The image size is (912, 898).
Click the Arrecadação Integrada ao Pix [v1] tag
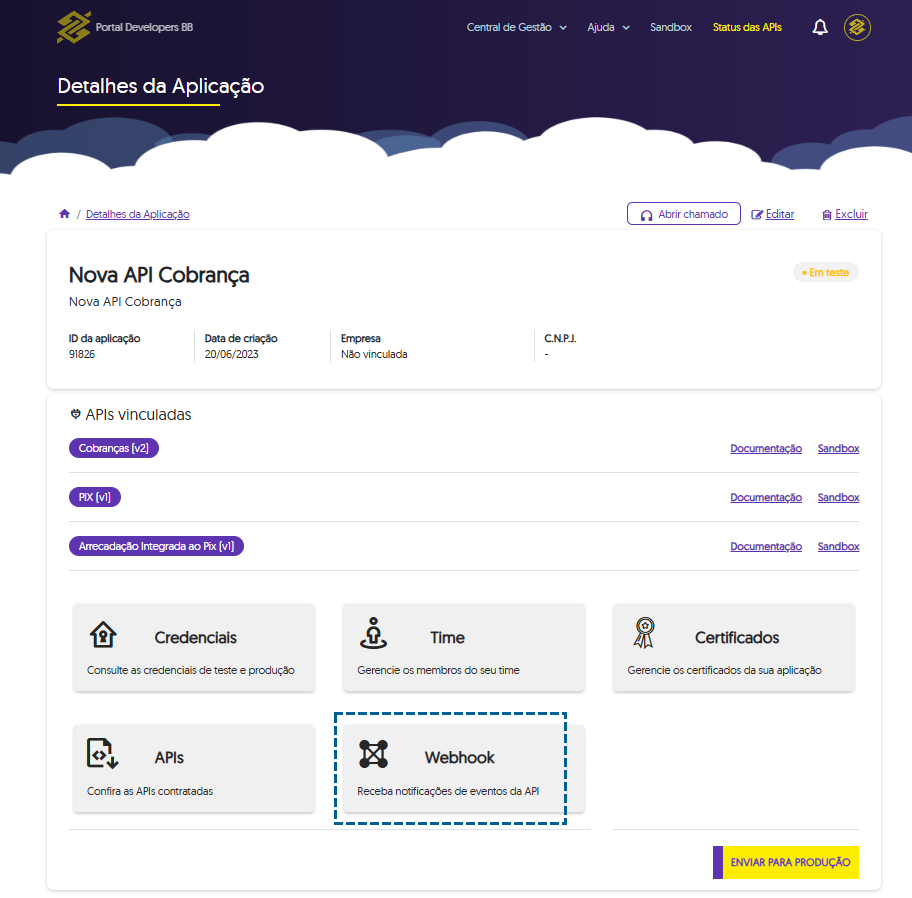click(156, 546)
